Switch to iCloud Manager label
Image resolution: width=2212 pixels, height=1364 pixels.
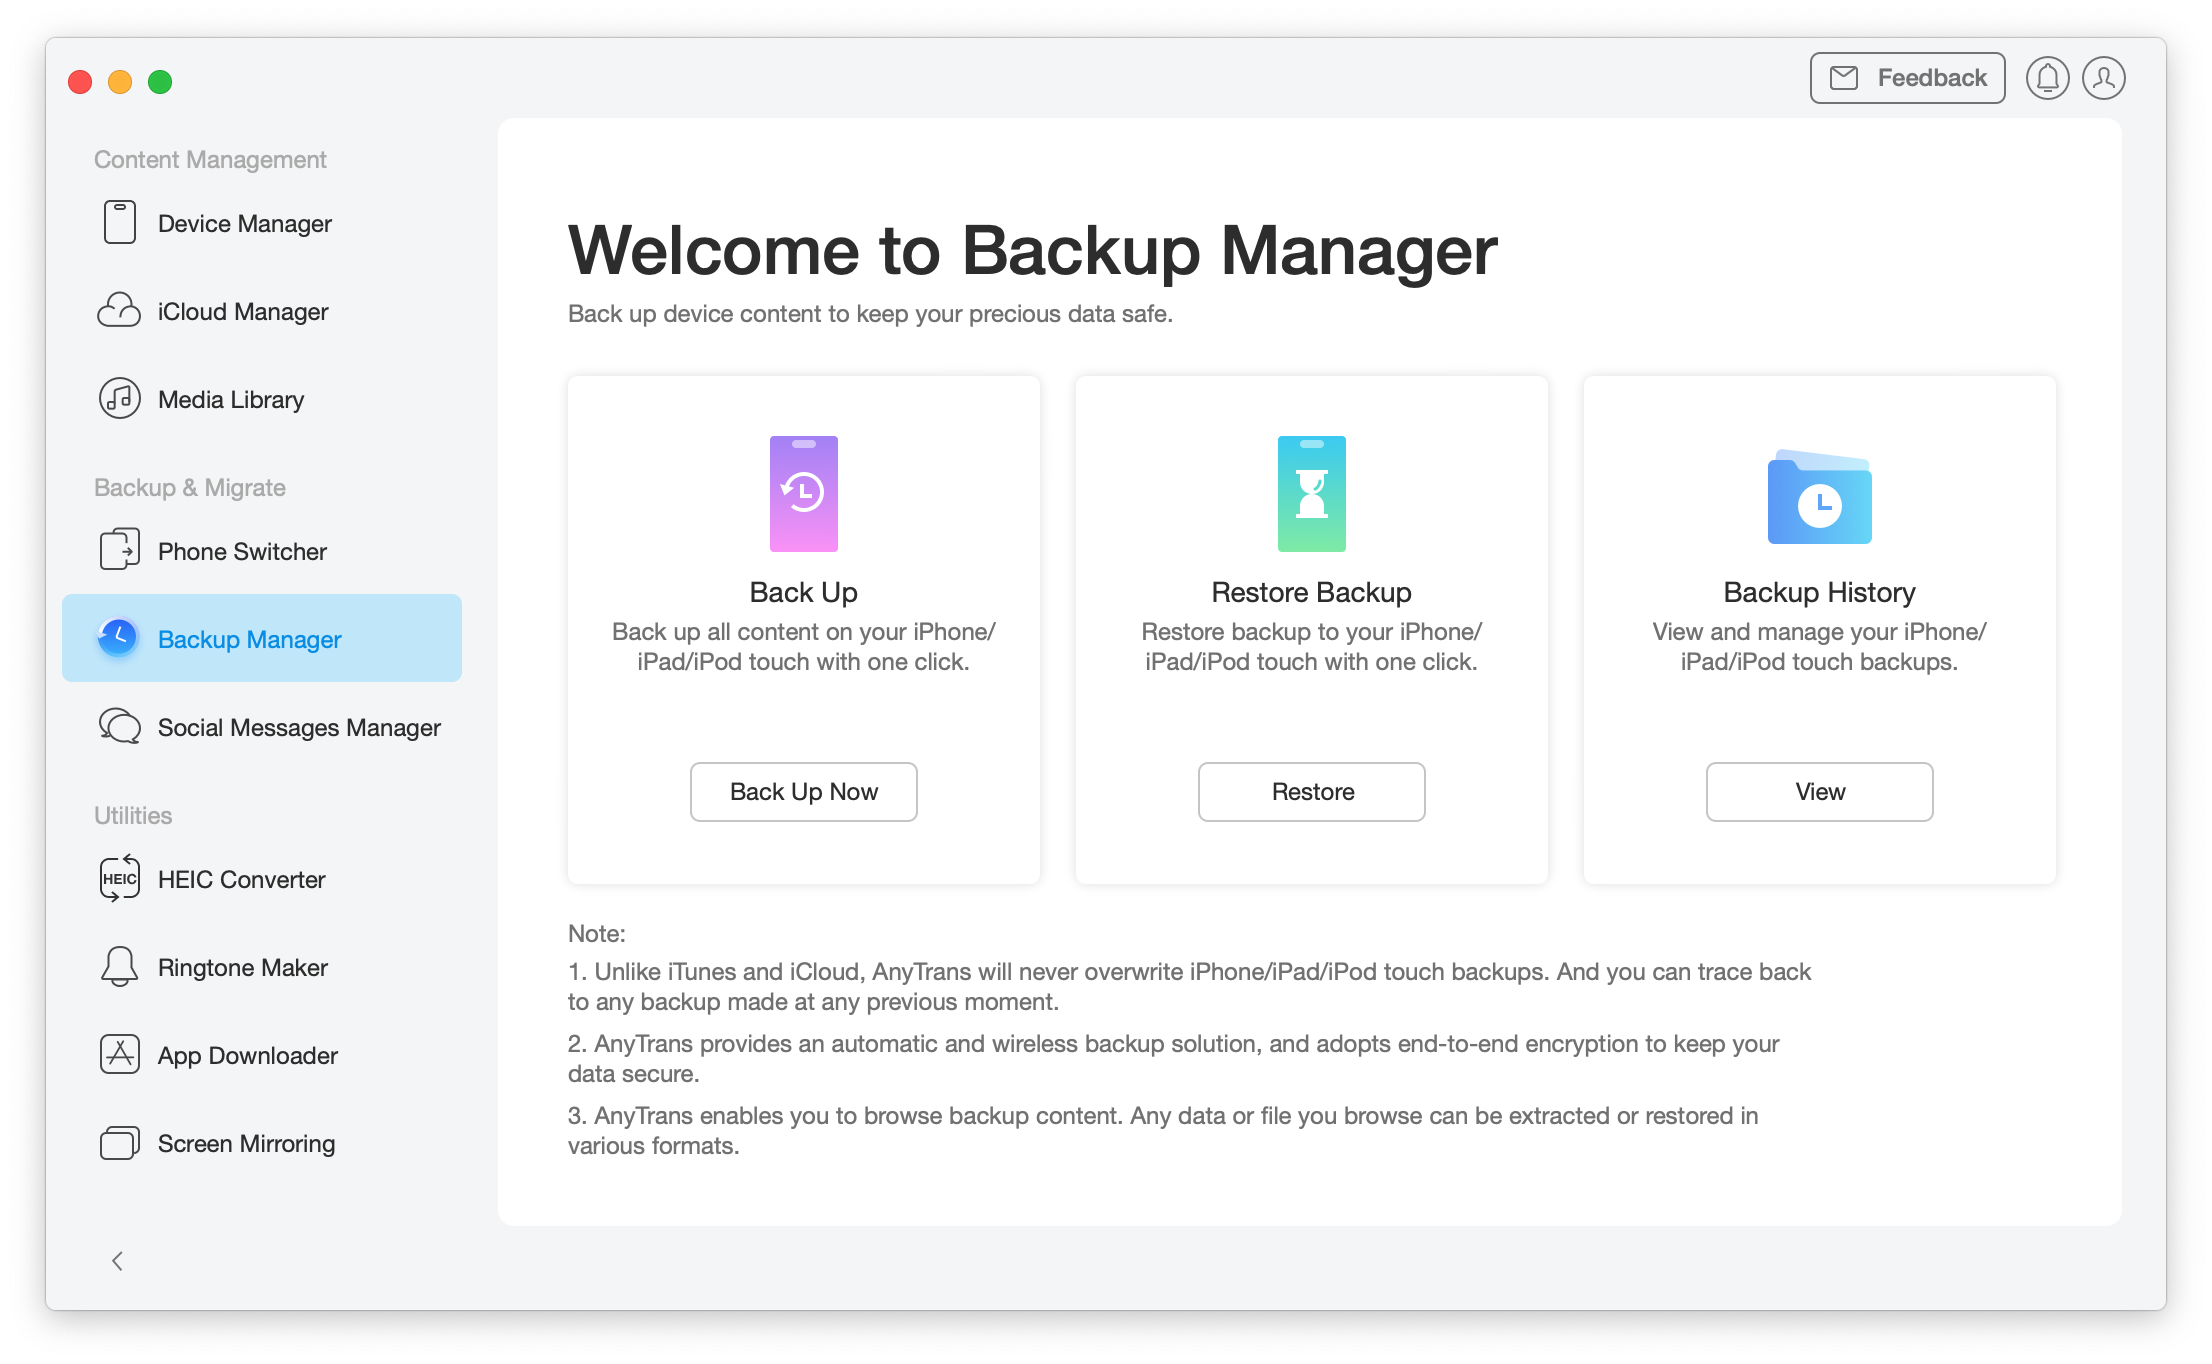tap(243, 312)
